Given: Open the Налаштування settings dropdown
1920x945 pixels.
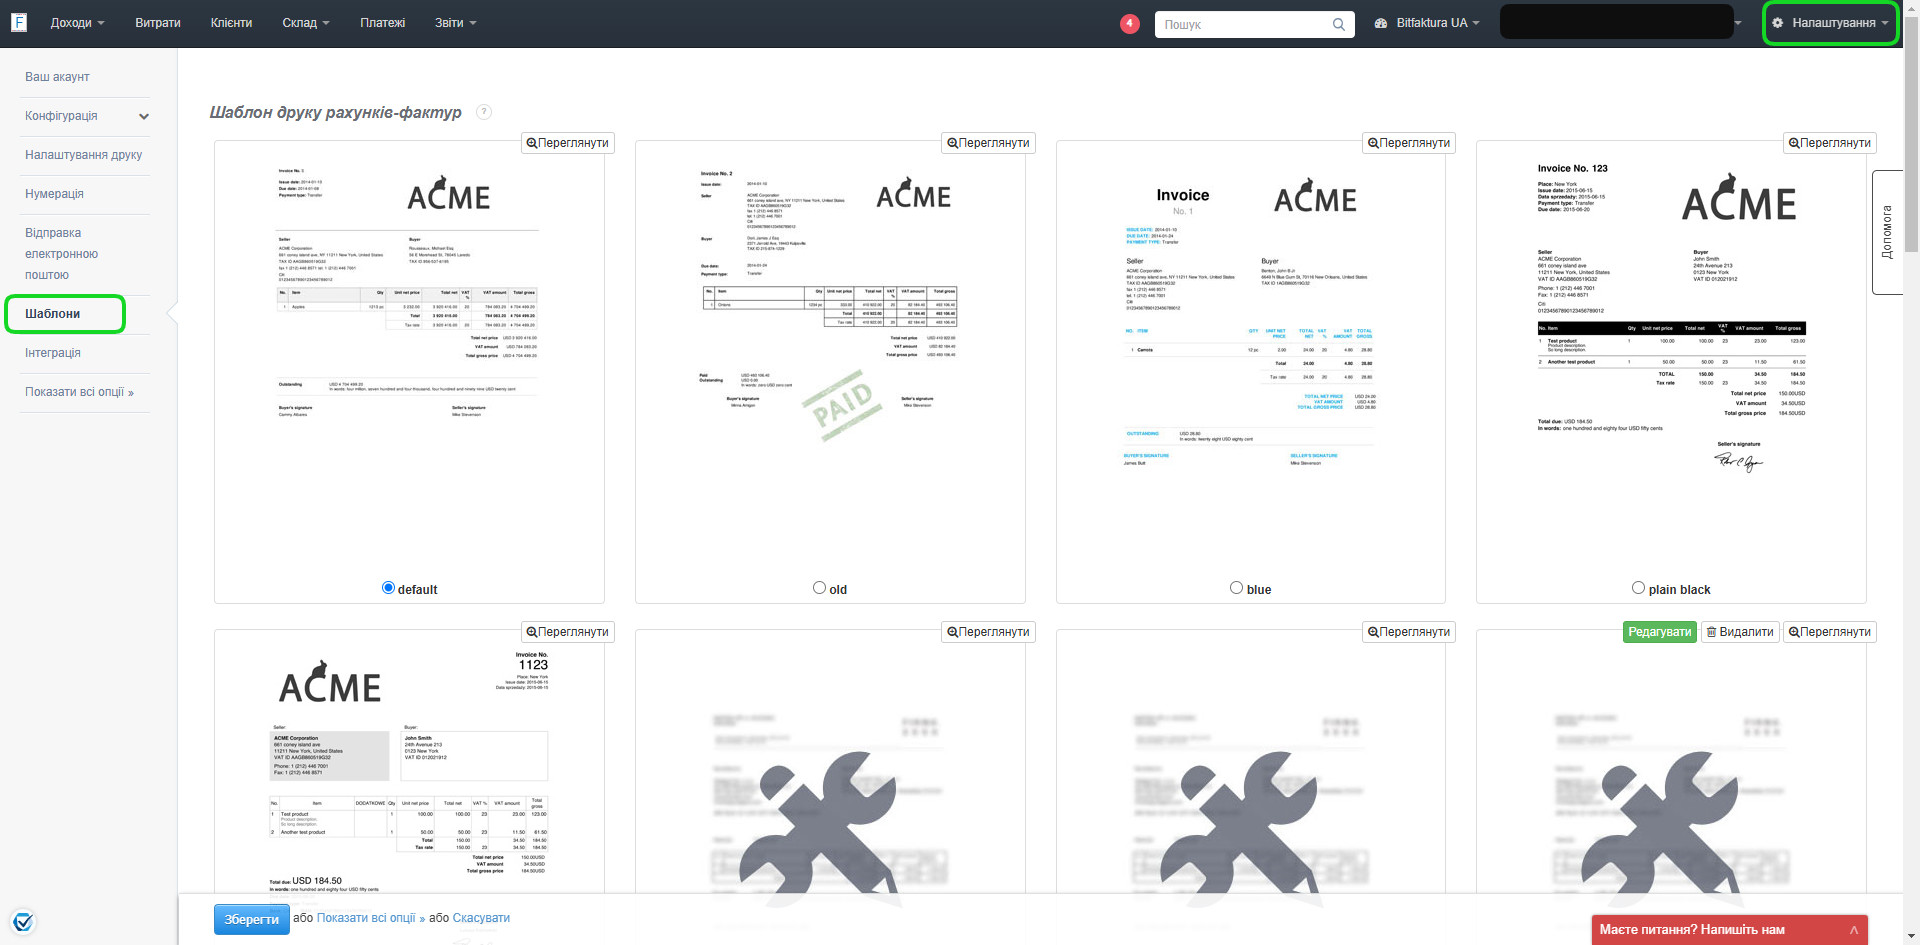Looking at the screenshot, I should [1830, 23].
